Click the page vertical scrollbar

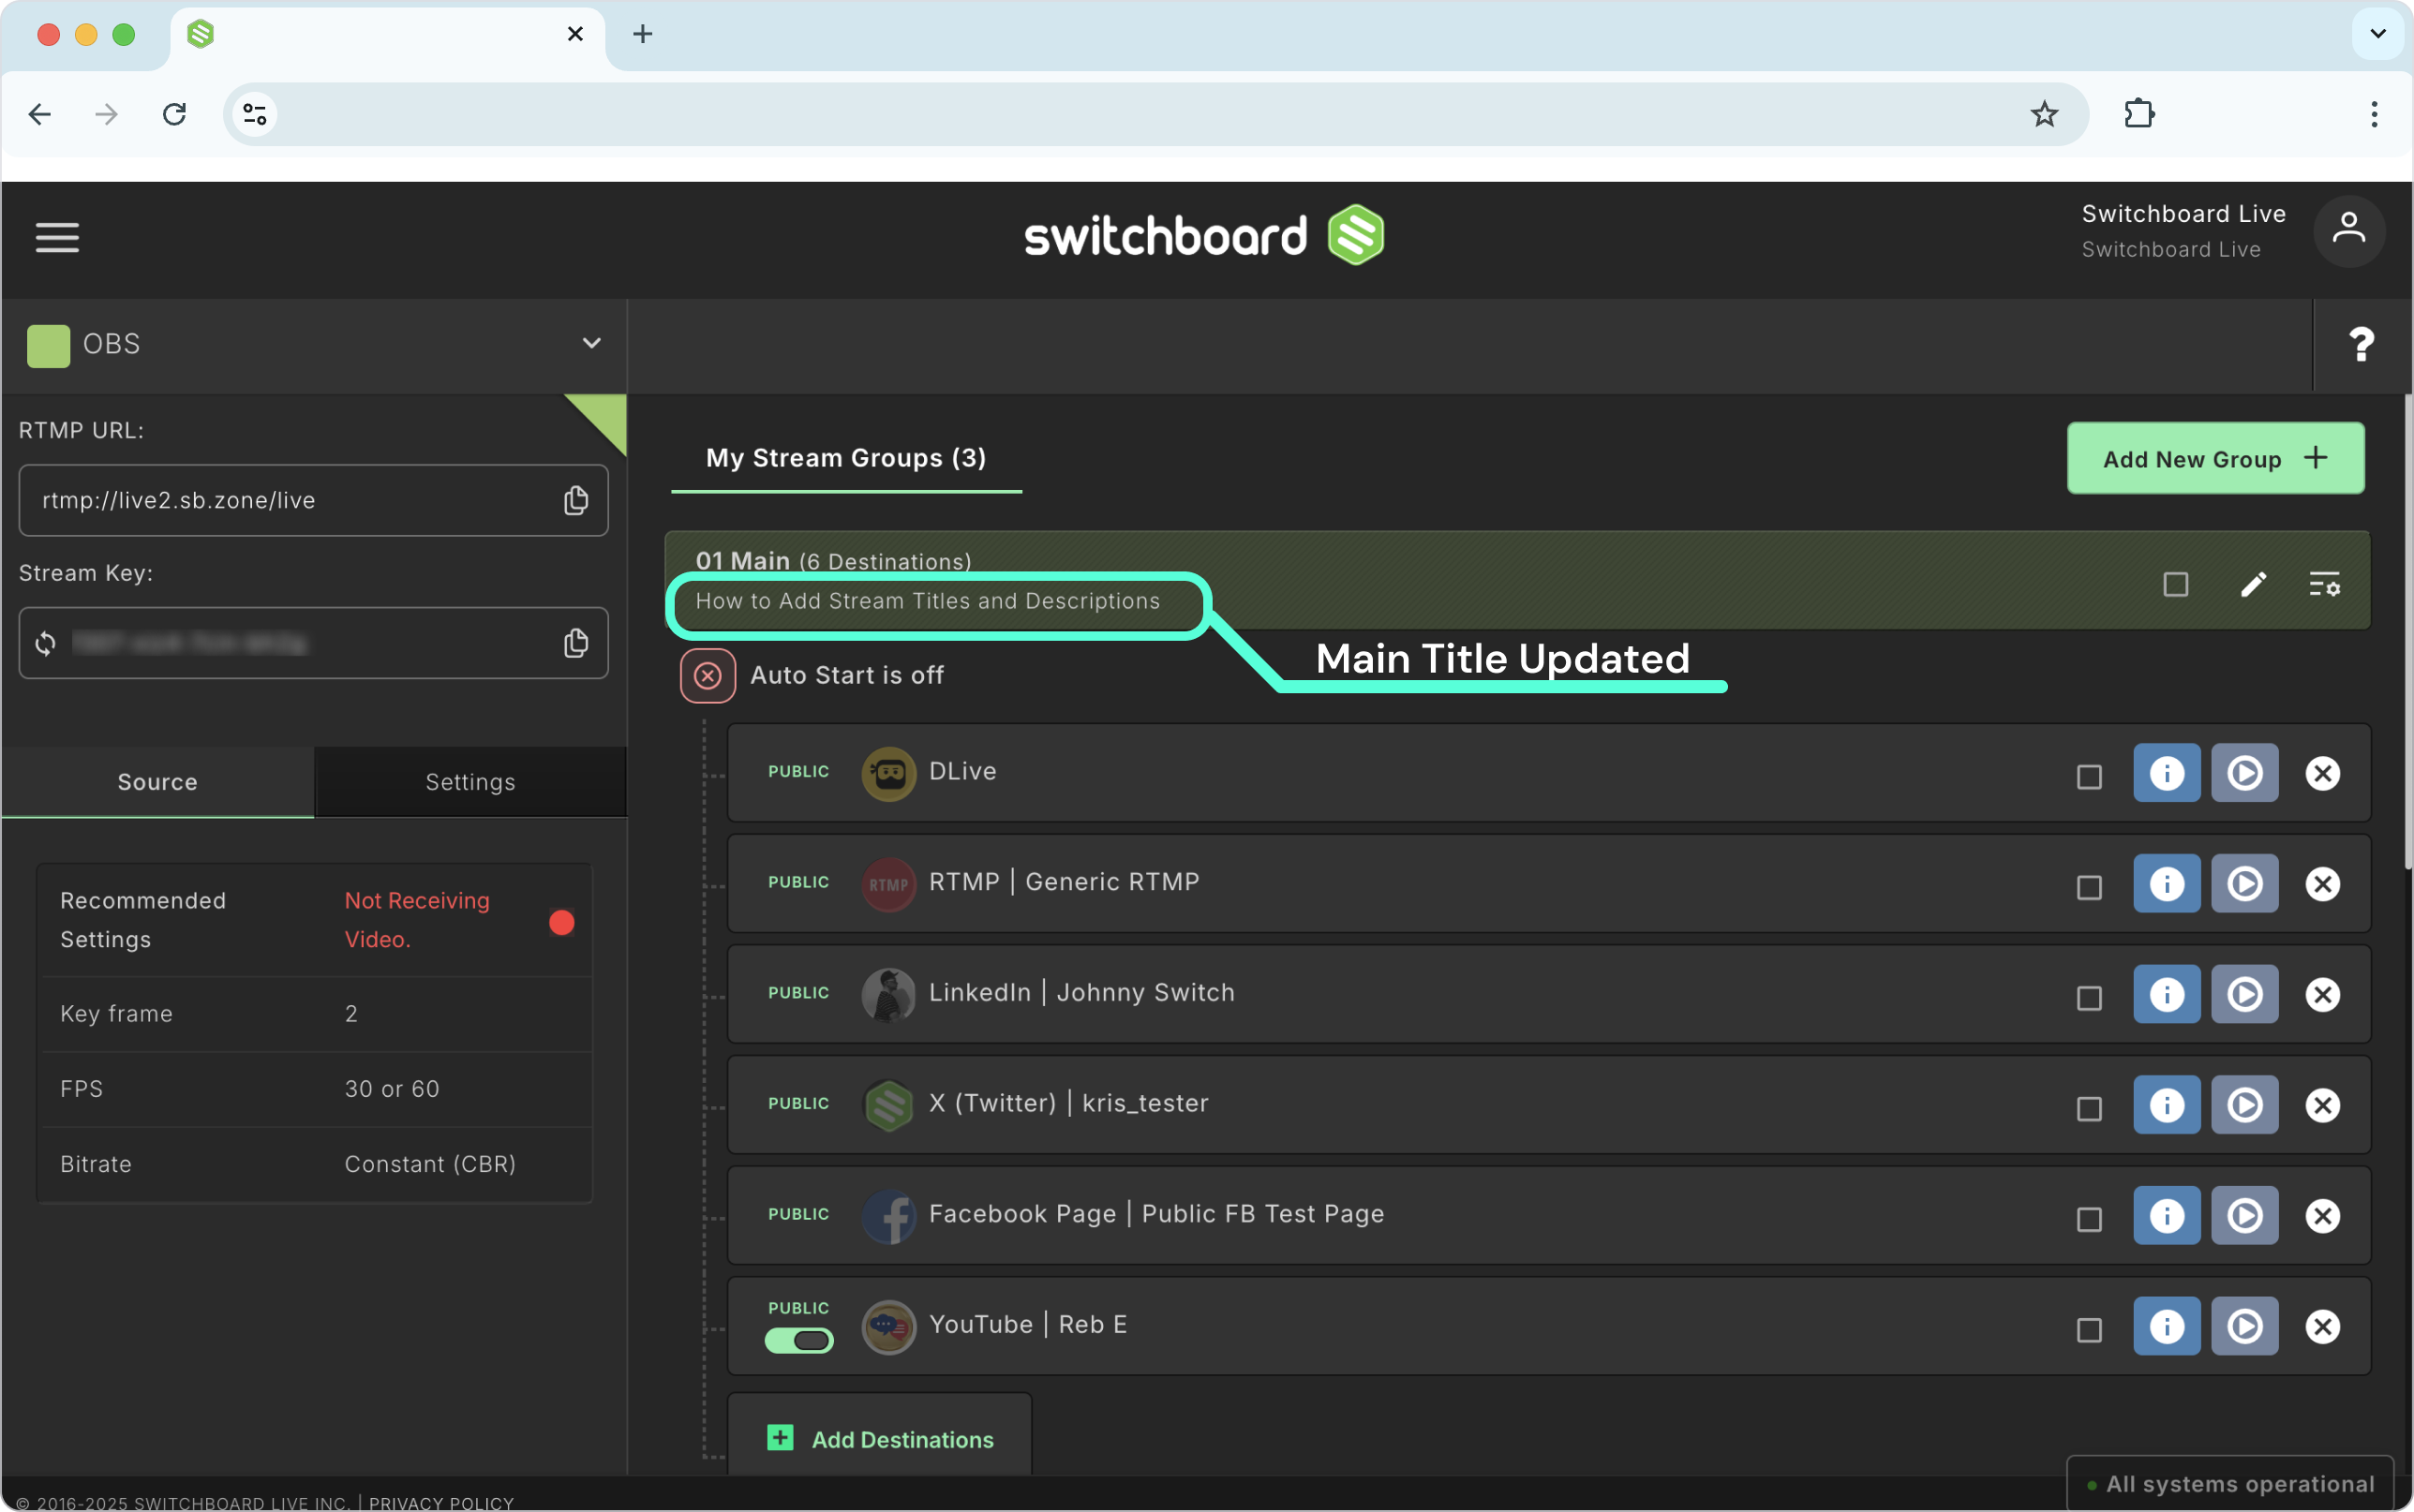click(2408, 633)
